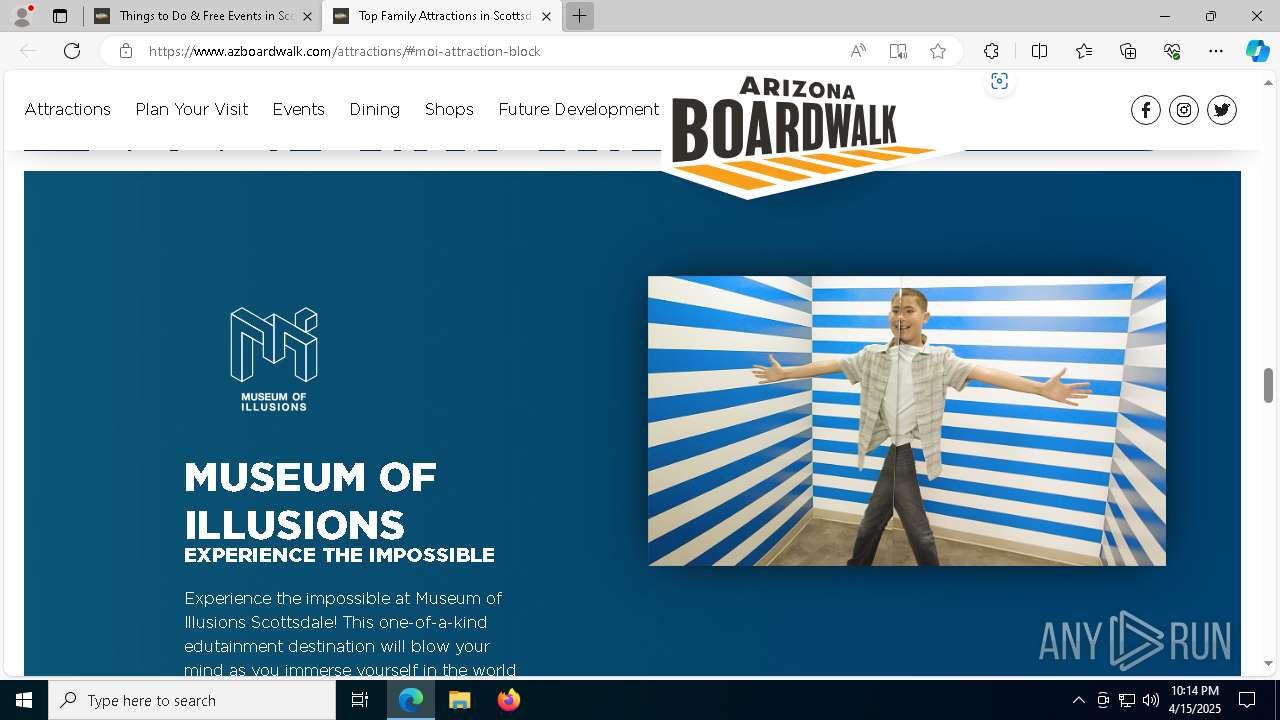Open the Instagram social icon
Screen dimensions: 1280x720
1184,110
